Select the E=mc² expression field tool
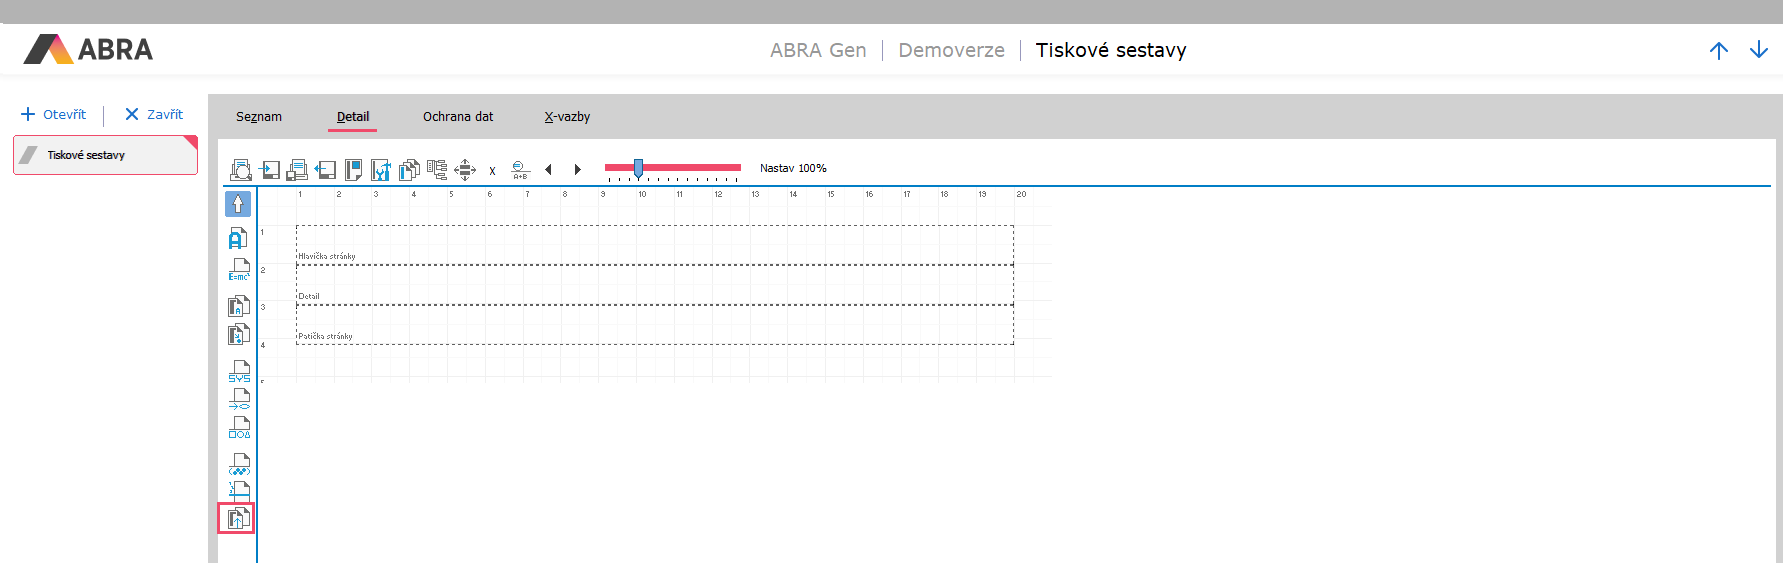This screenshot has height=563, width=1783. tap(239, 270)
